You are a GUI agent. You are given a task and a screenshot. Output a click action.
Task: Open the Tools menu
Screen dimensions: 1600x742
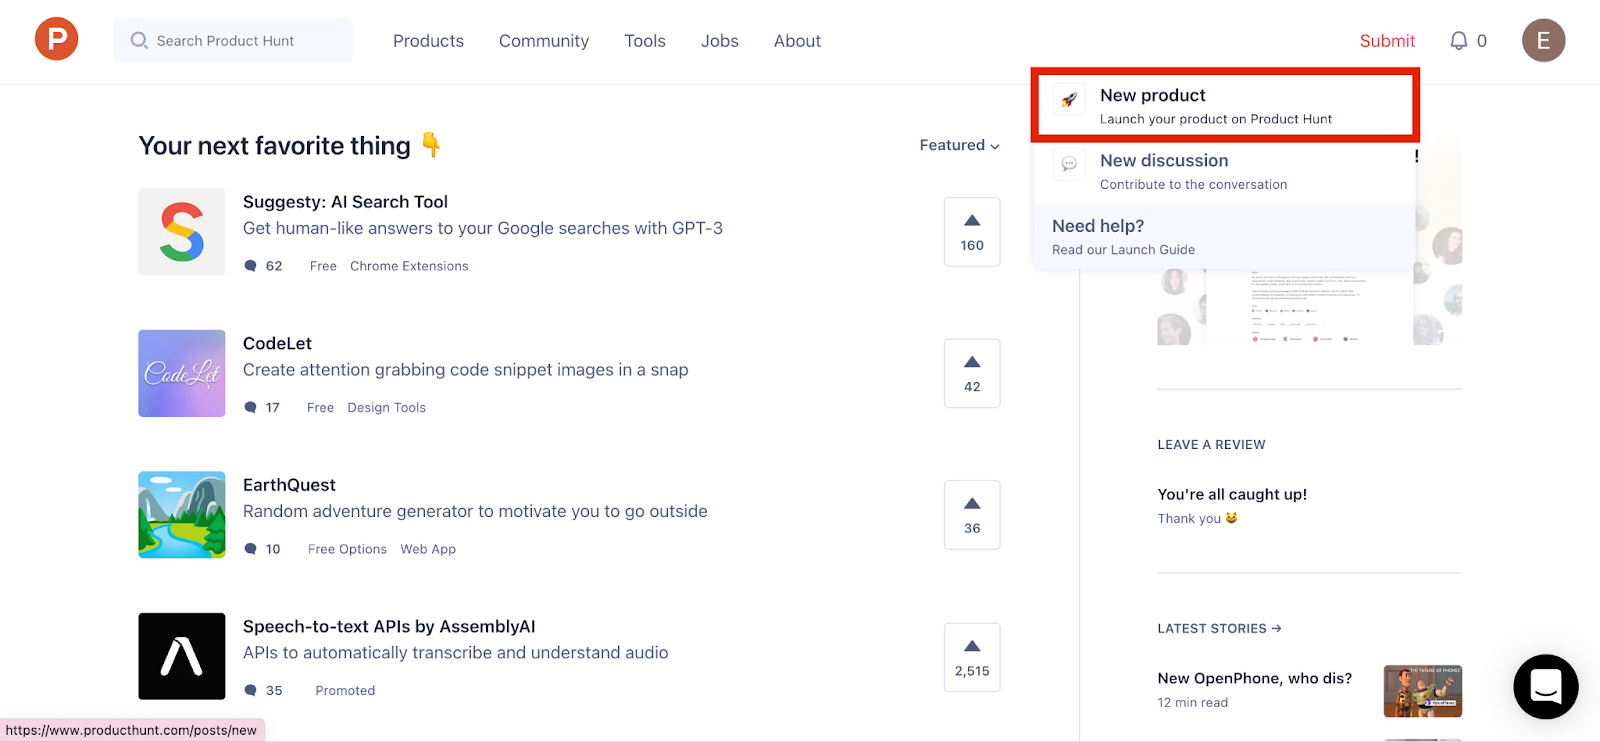(x=645, y=41)
